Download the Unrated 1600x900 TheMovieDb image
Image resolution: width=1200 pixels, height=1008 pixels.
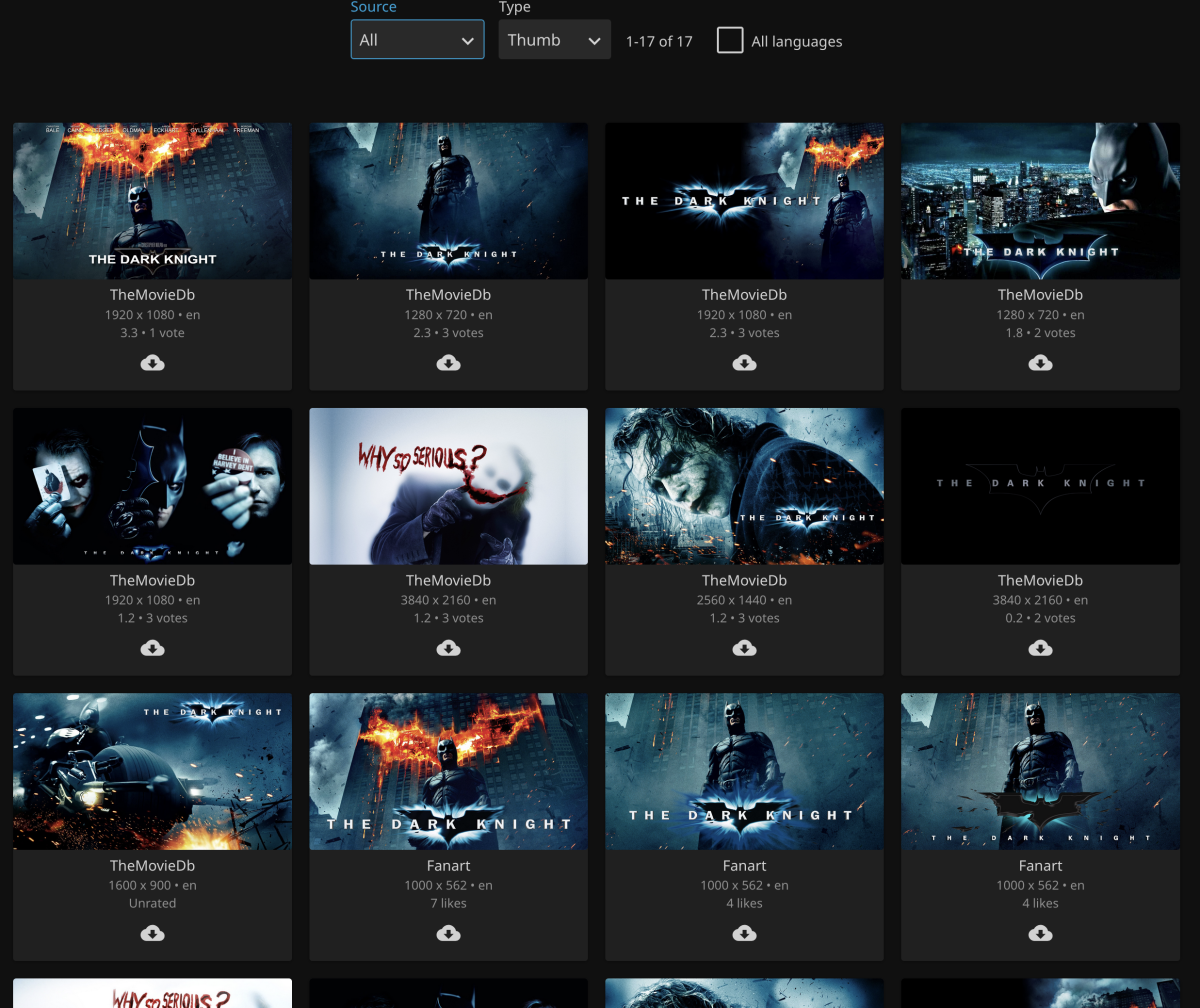[x=152, y=933]
